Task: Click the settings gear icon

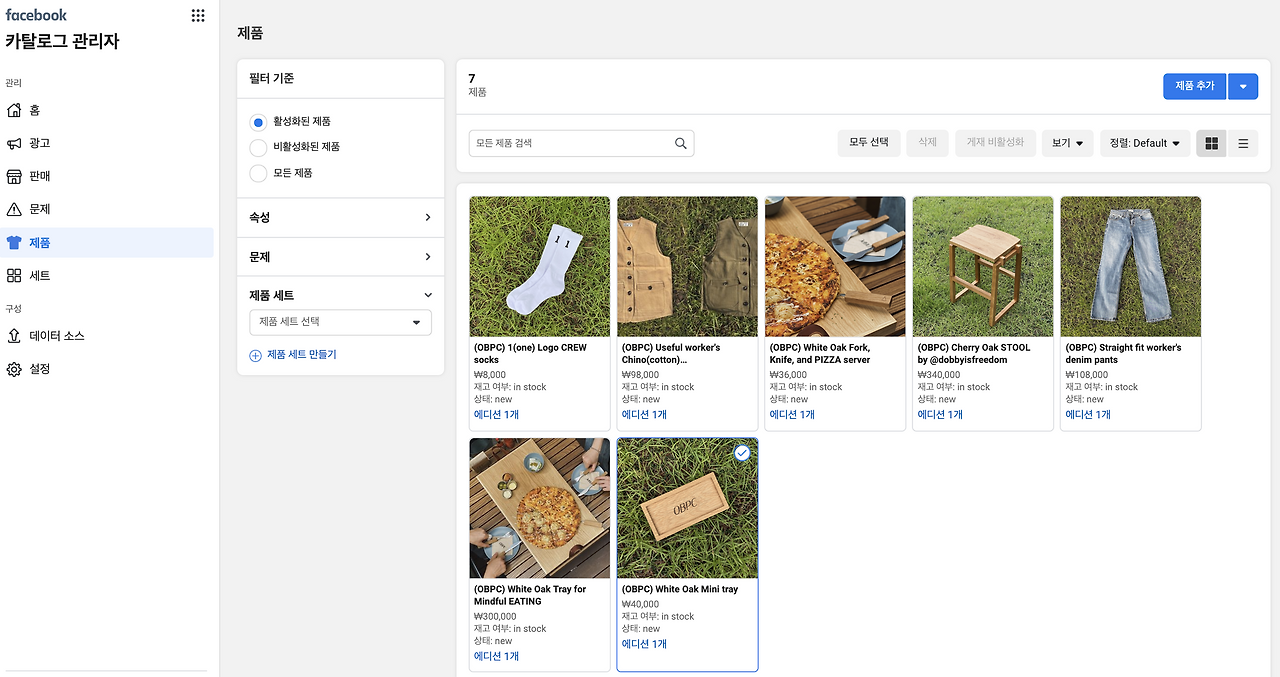Action: 14,369
